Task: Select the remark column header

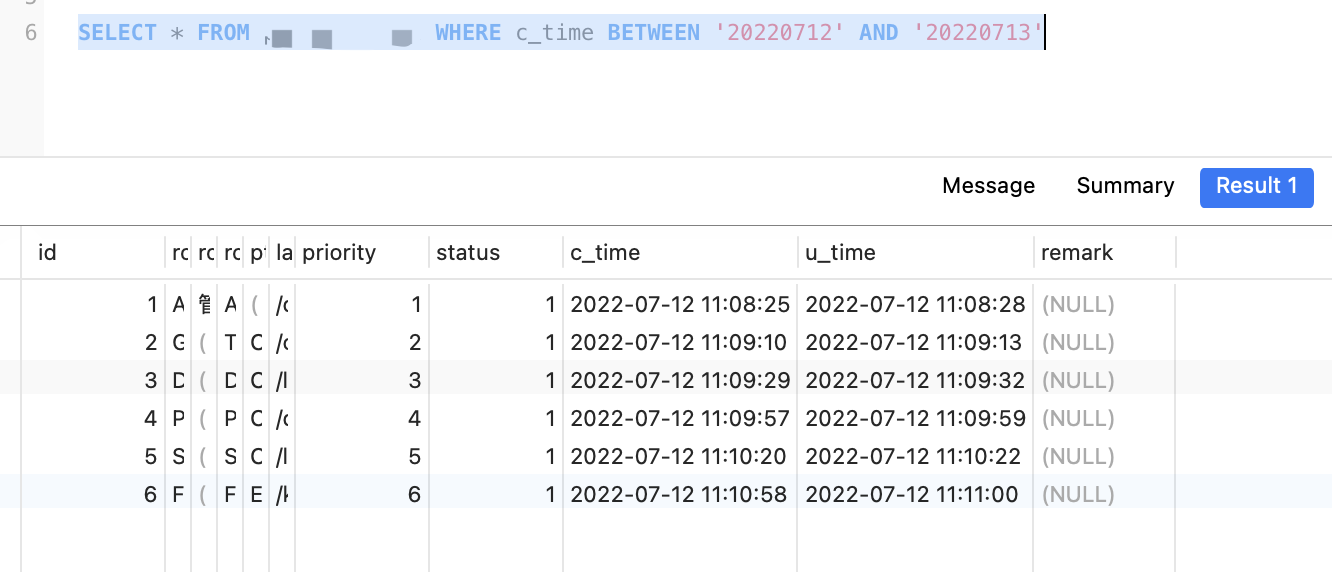Action: 1077,253
